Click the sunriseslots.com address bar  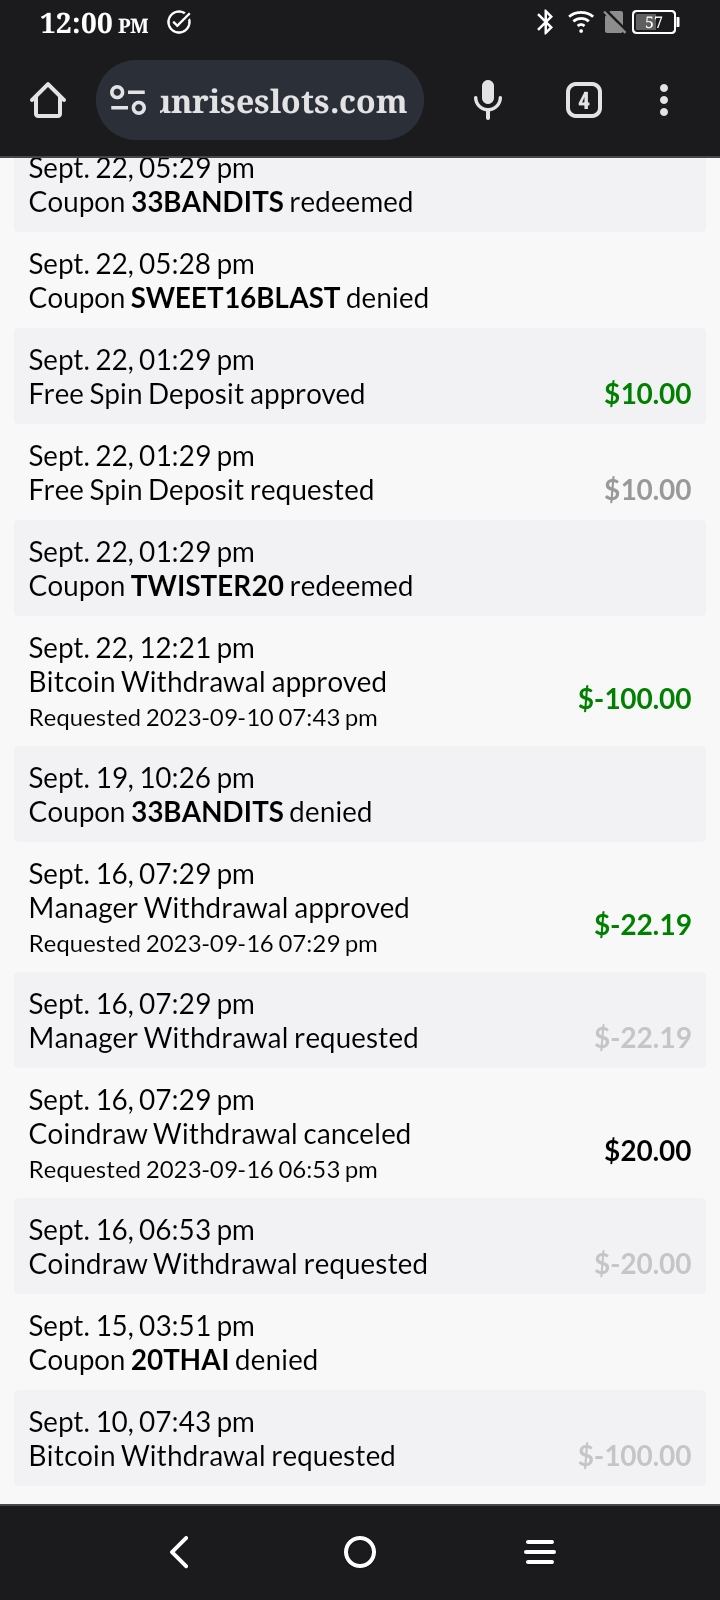tap(282, 101)
